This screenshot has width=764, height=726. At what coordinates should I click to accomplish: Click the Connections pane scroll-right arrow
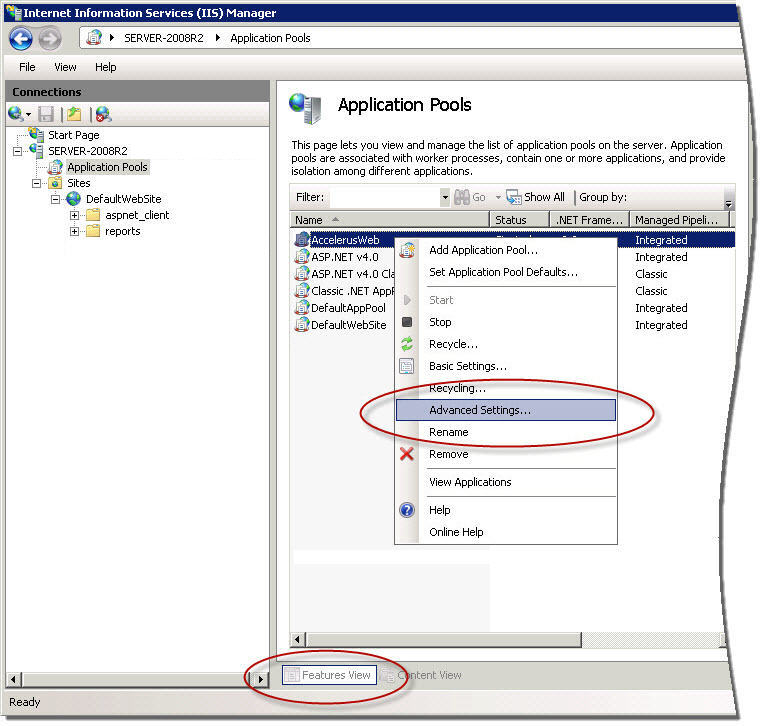(260, 679)
